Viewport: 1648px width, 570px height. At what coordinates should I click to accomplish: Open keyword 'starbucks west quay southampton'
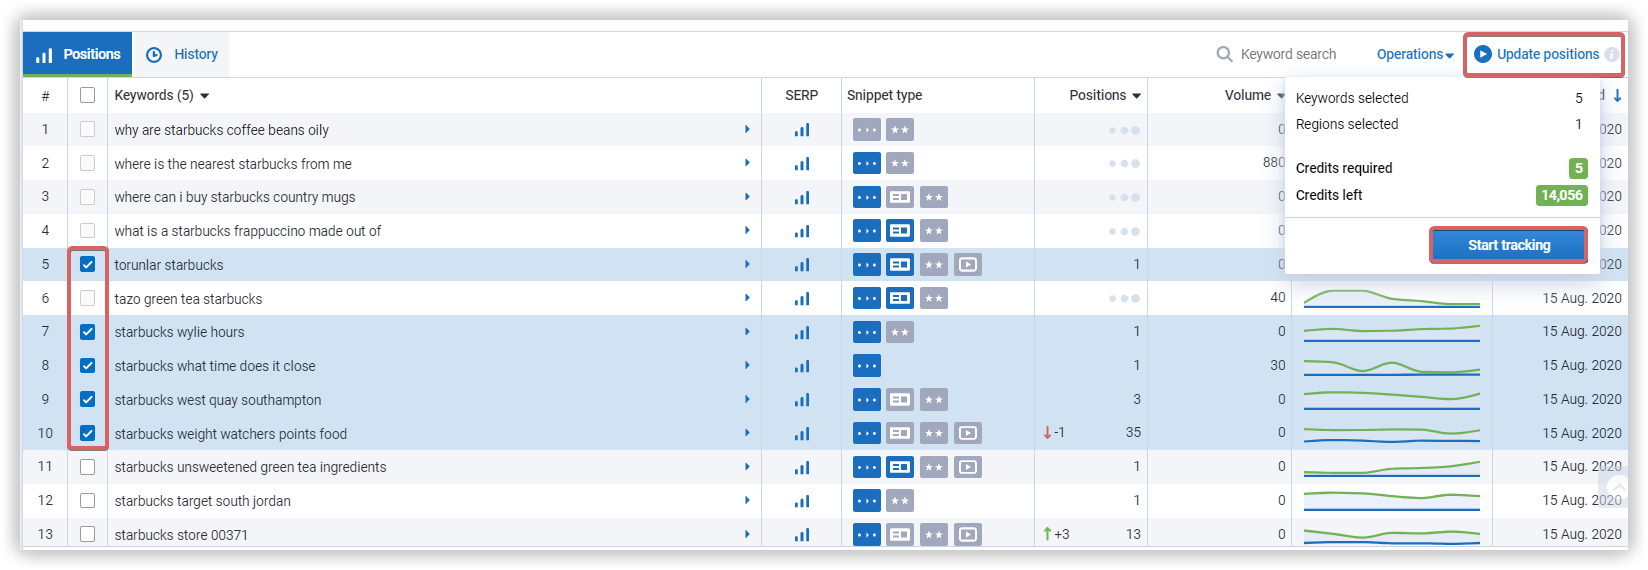218,400
